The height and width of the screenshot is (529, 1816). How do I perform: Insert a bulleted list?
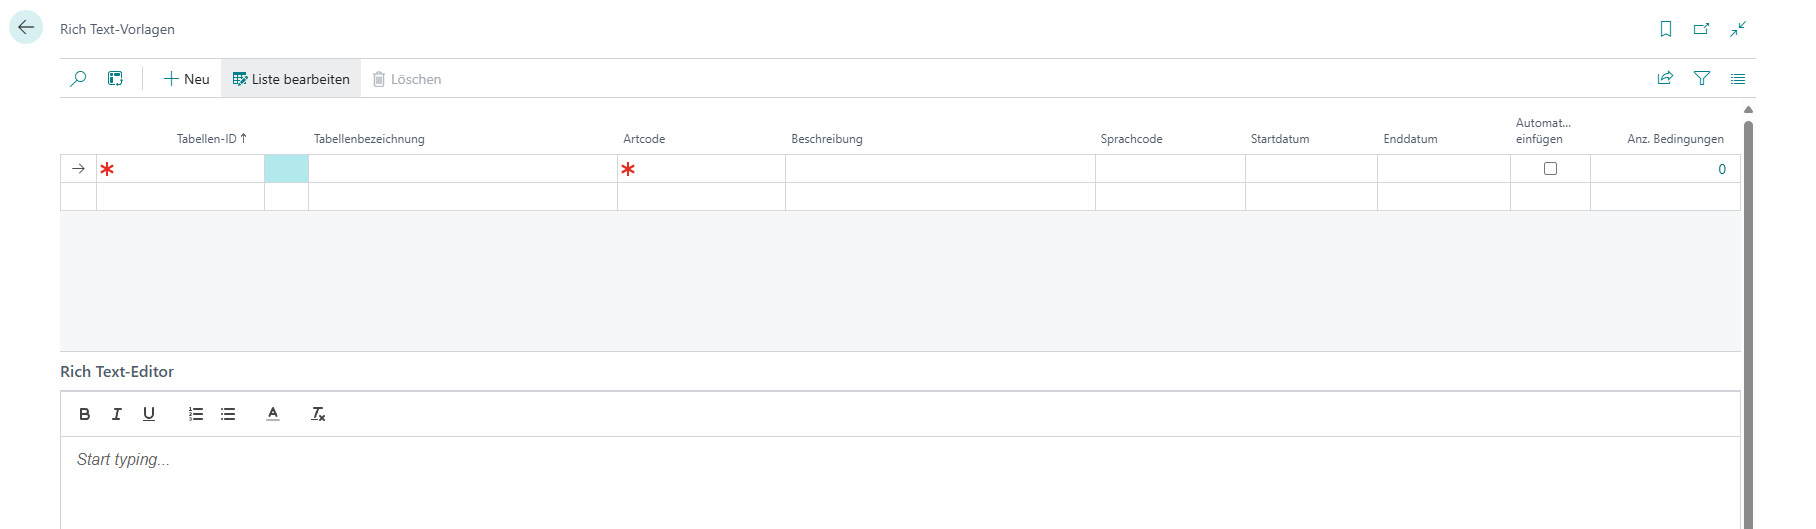(x=228, y=414)
